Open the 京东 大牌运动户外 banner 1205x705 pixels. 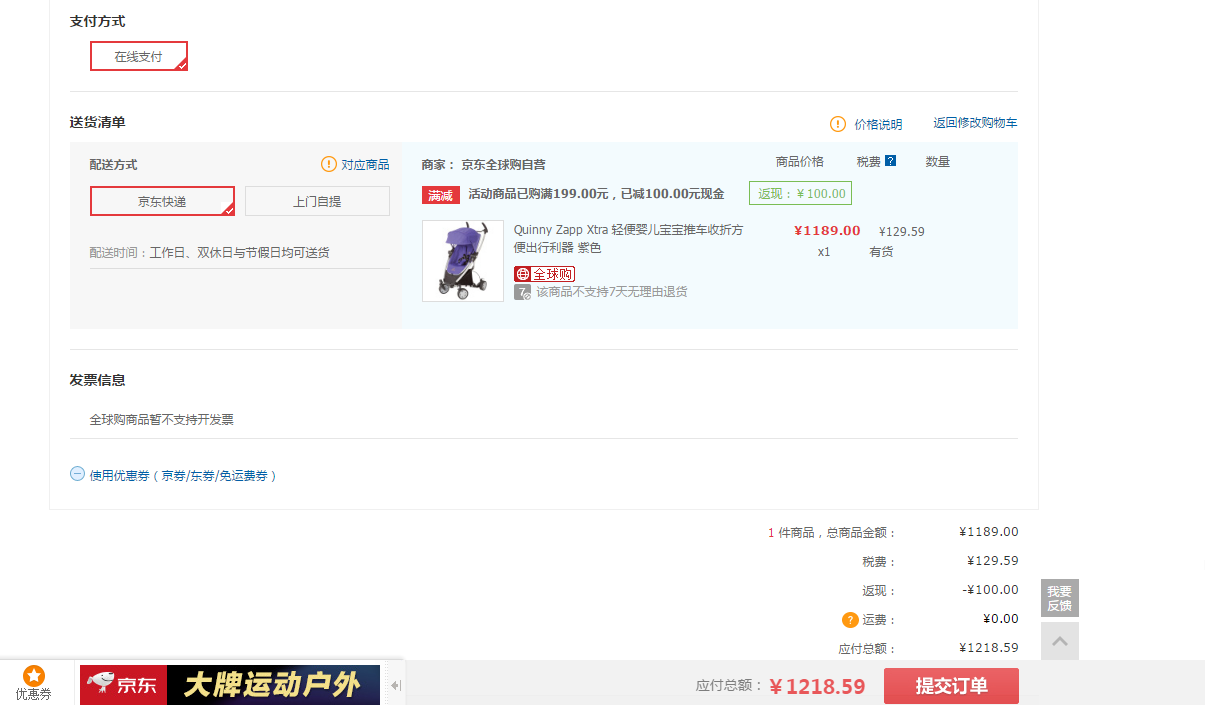pyautogui.click(x=230, y=685)
